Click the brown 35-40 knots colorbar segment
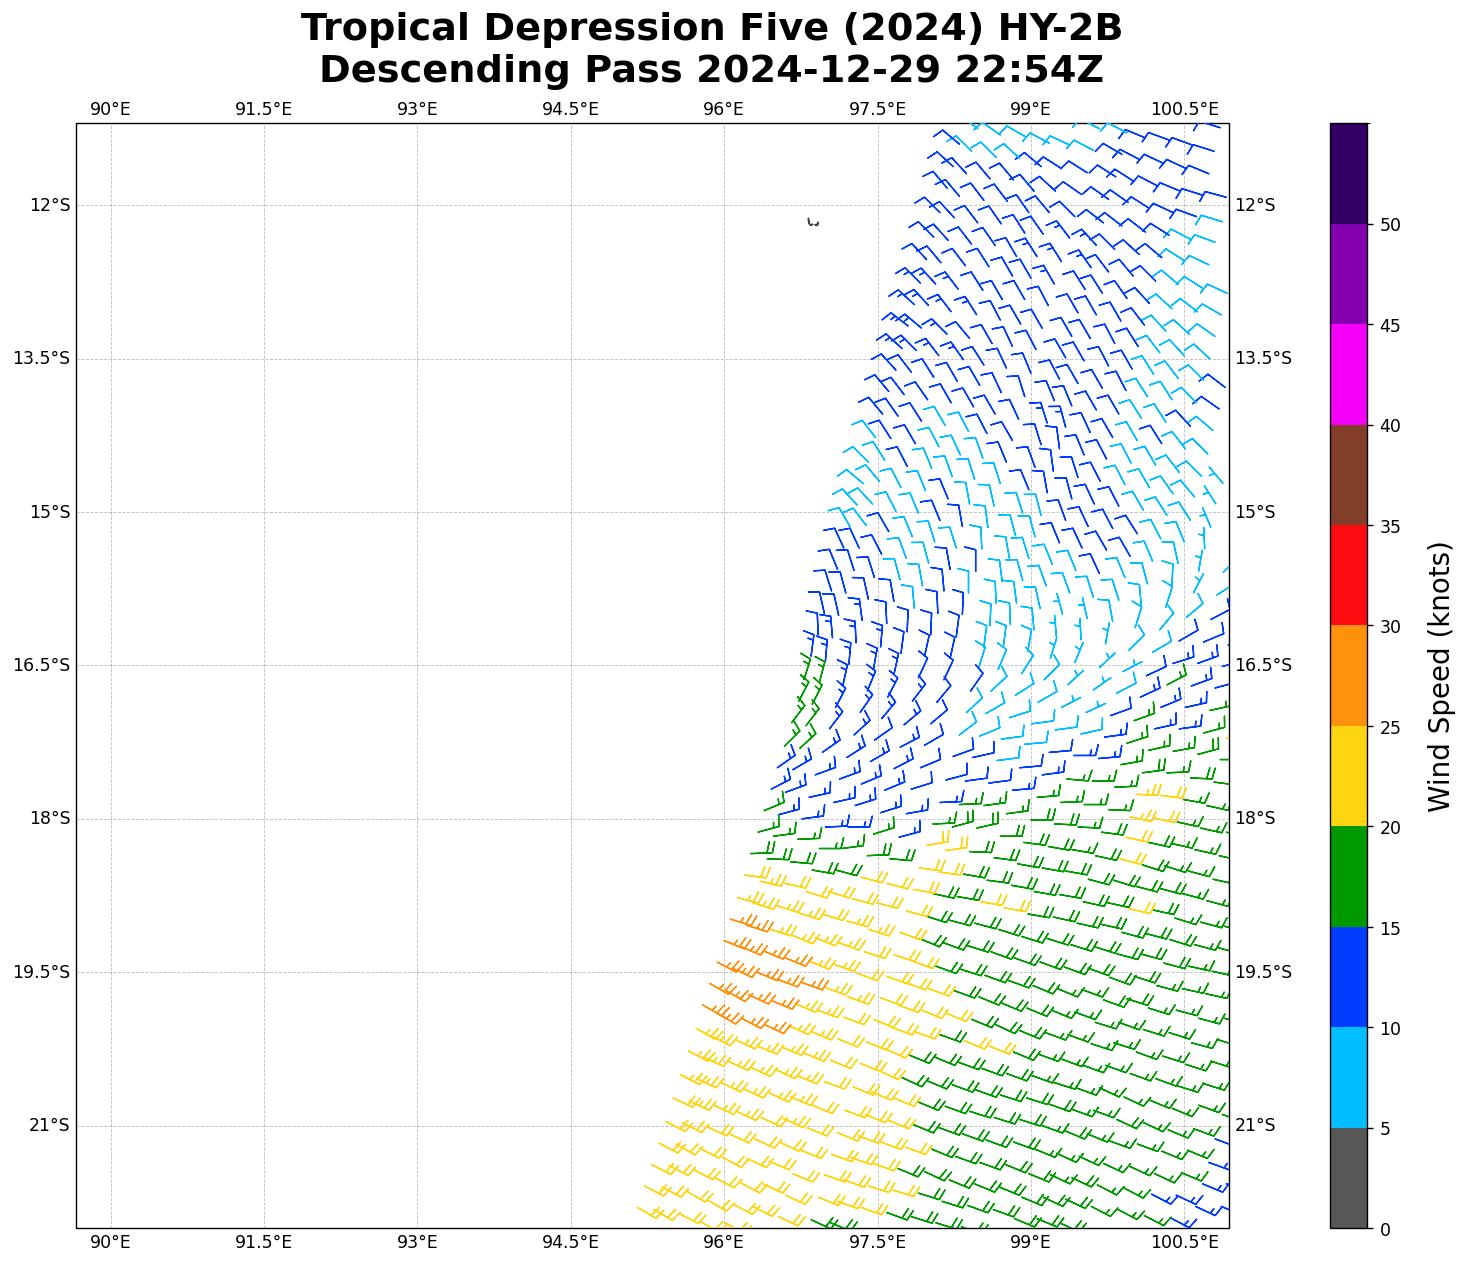The width and height of the screenshot is (1468, 1264). point(1348,475)
